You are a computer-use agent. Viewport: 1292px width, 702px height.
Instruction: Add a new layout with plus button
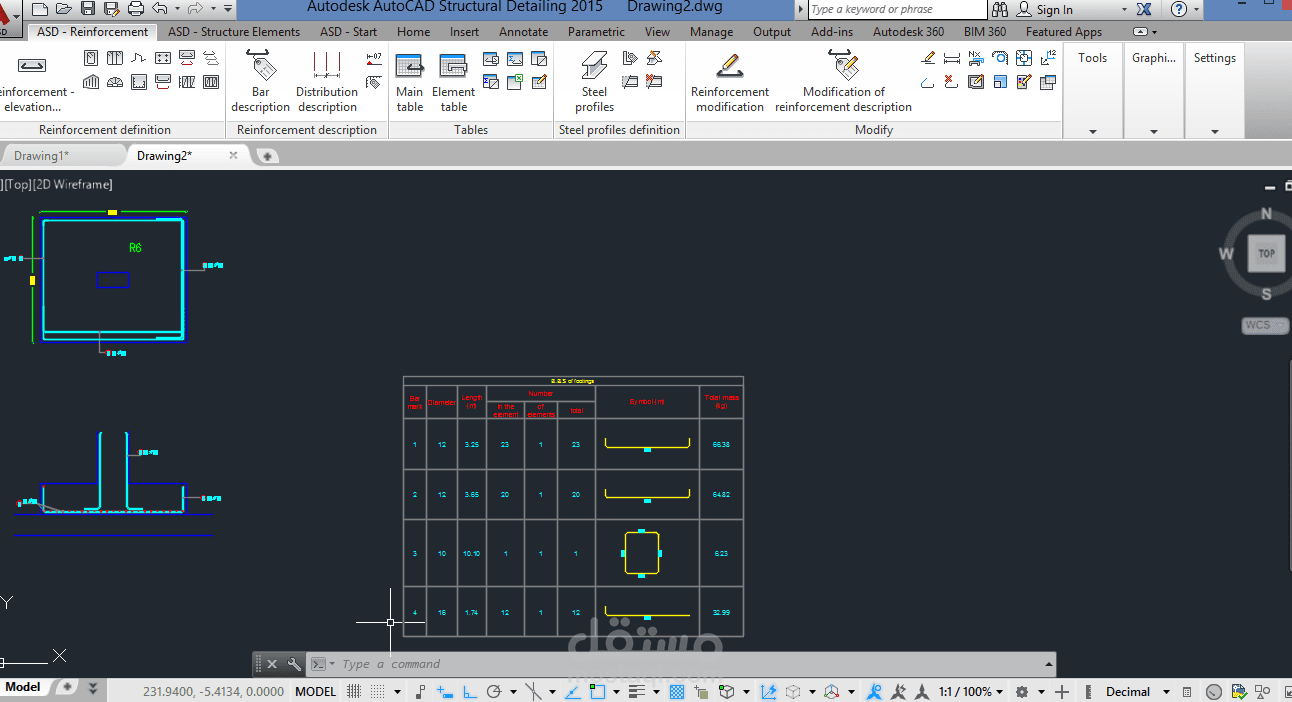click(67, 687)
